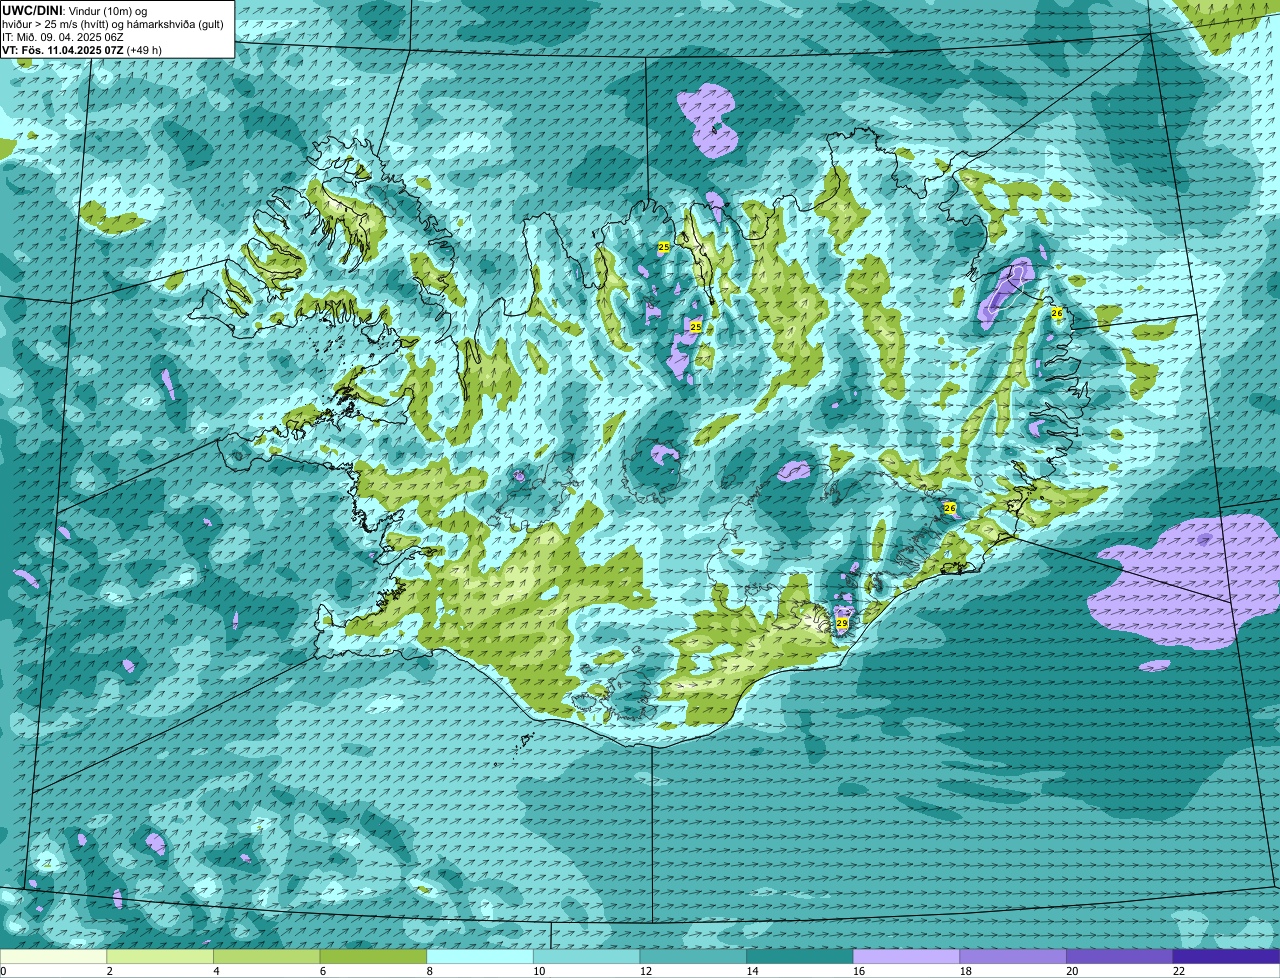The width and height of the screenshot is (1280, 978).
Task: Click the 'Vindur (10m) og' text
Action: click(x=107, y=10)
